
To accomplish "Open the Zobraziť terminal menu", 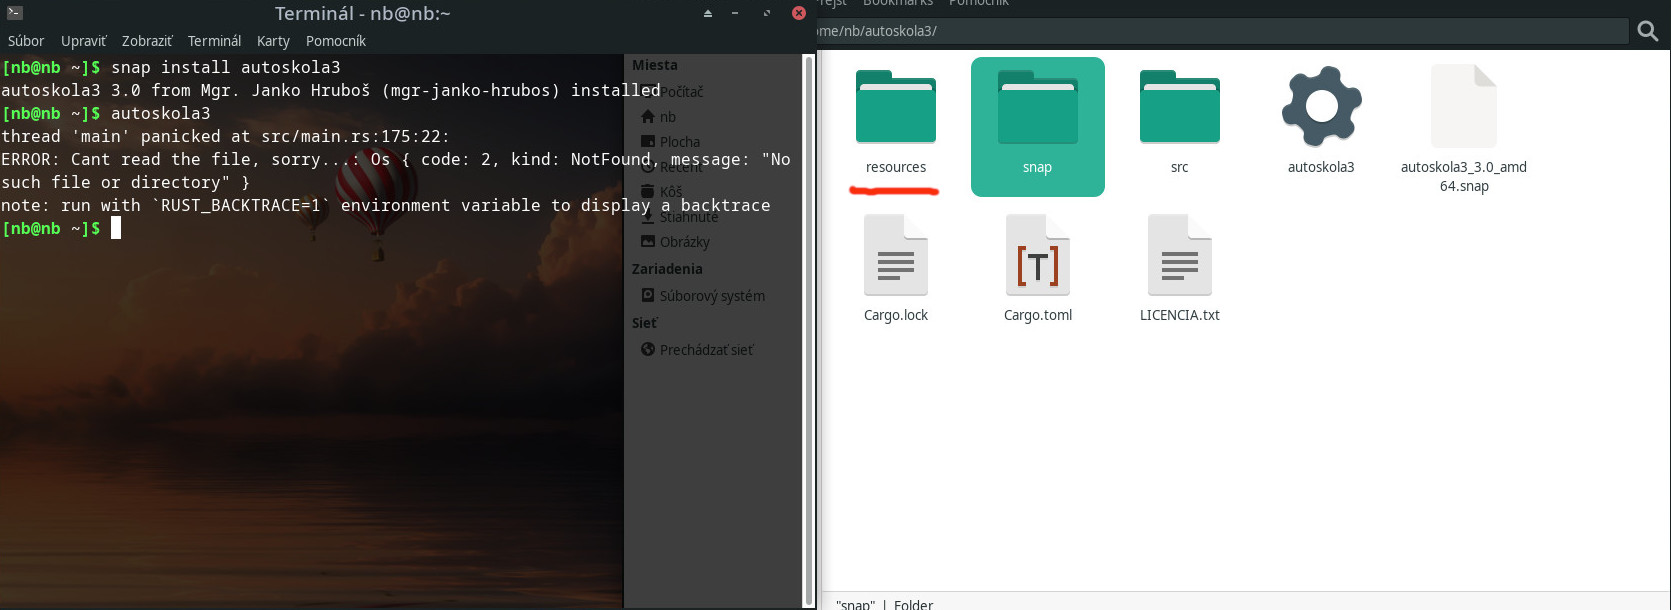I will coord(147,41).
